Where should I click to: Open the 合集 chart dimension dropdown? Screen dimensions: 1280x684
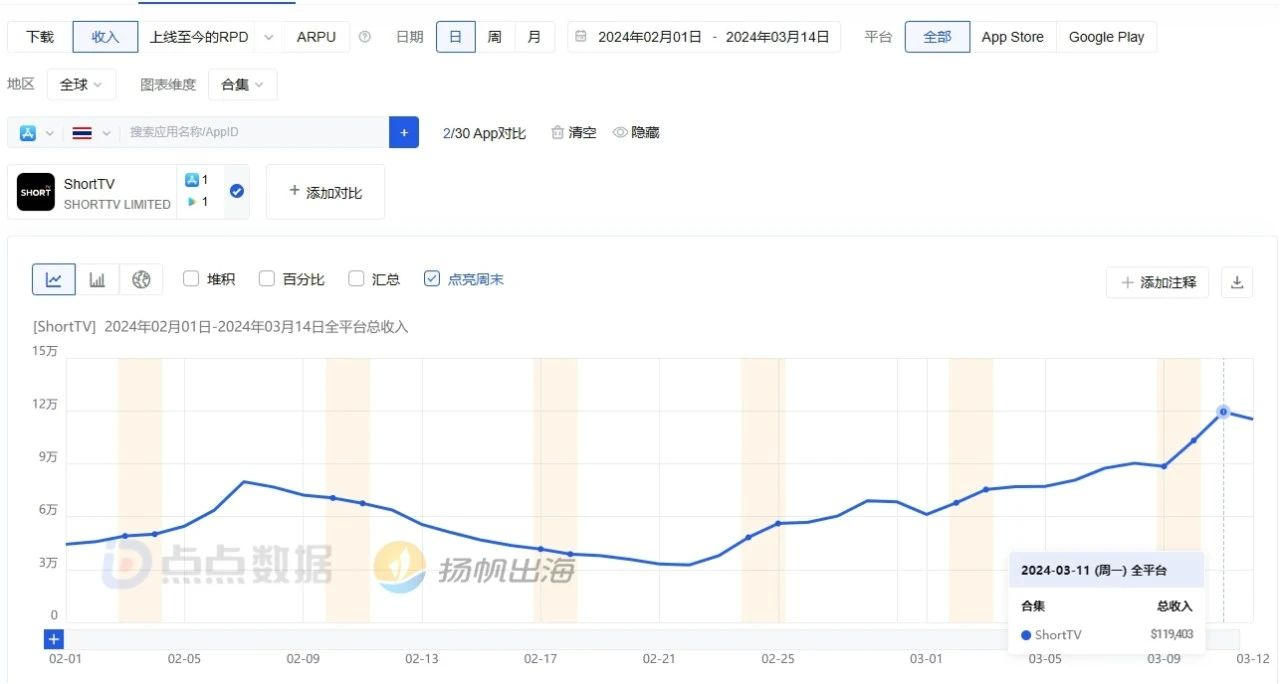click(x=242, y=84)
